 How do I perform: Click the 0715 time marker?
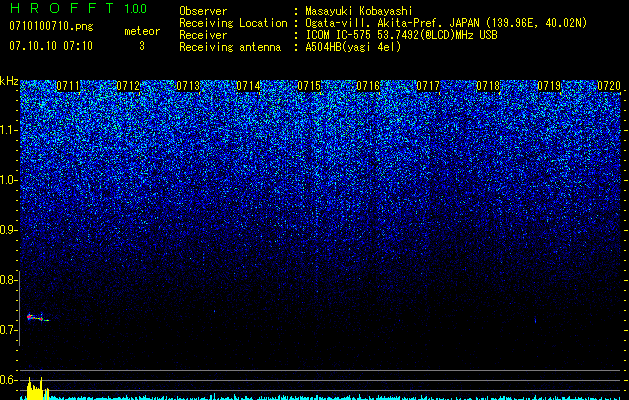pos(309,86)
